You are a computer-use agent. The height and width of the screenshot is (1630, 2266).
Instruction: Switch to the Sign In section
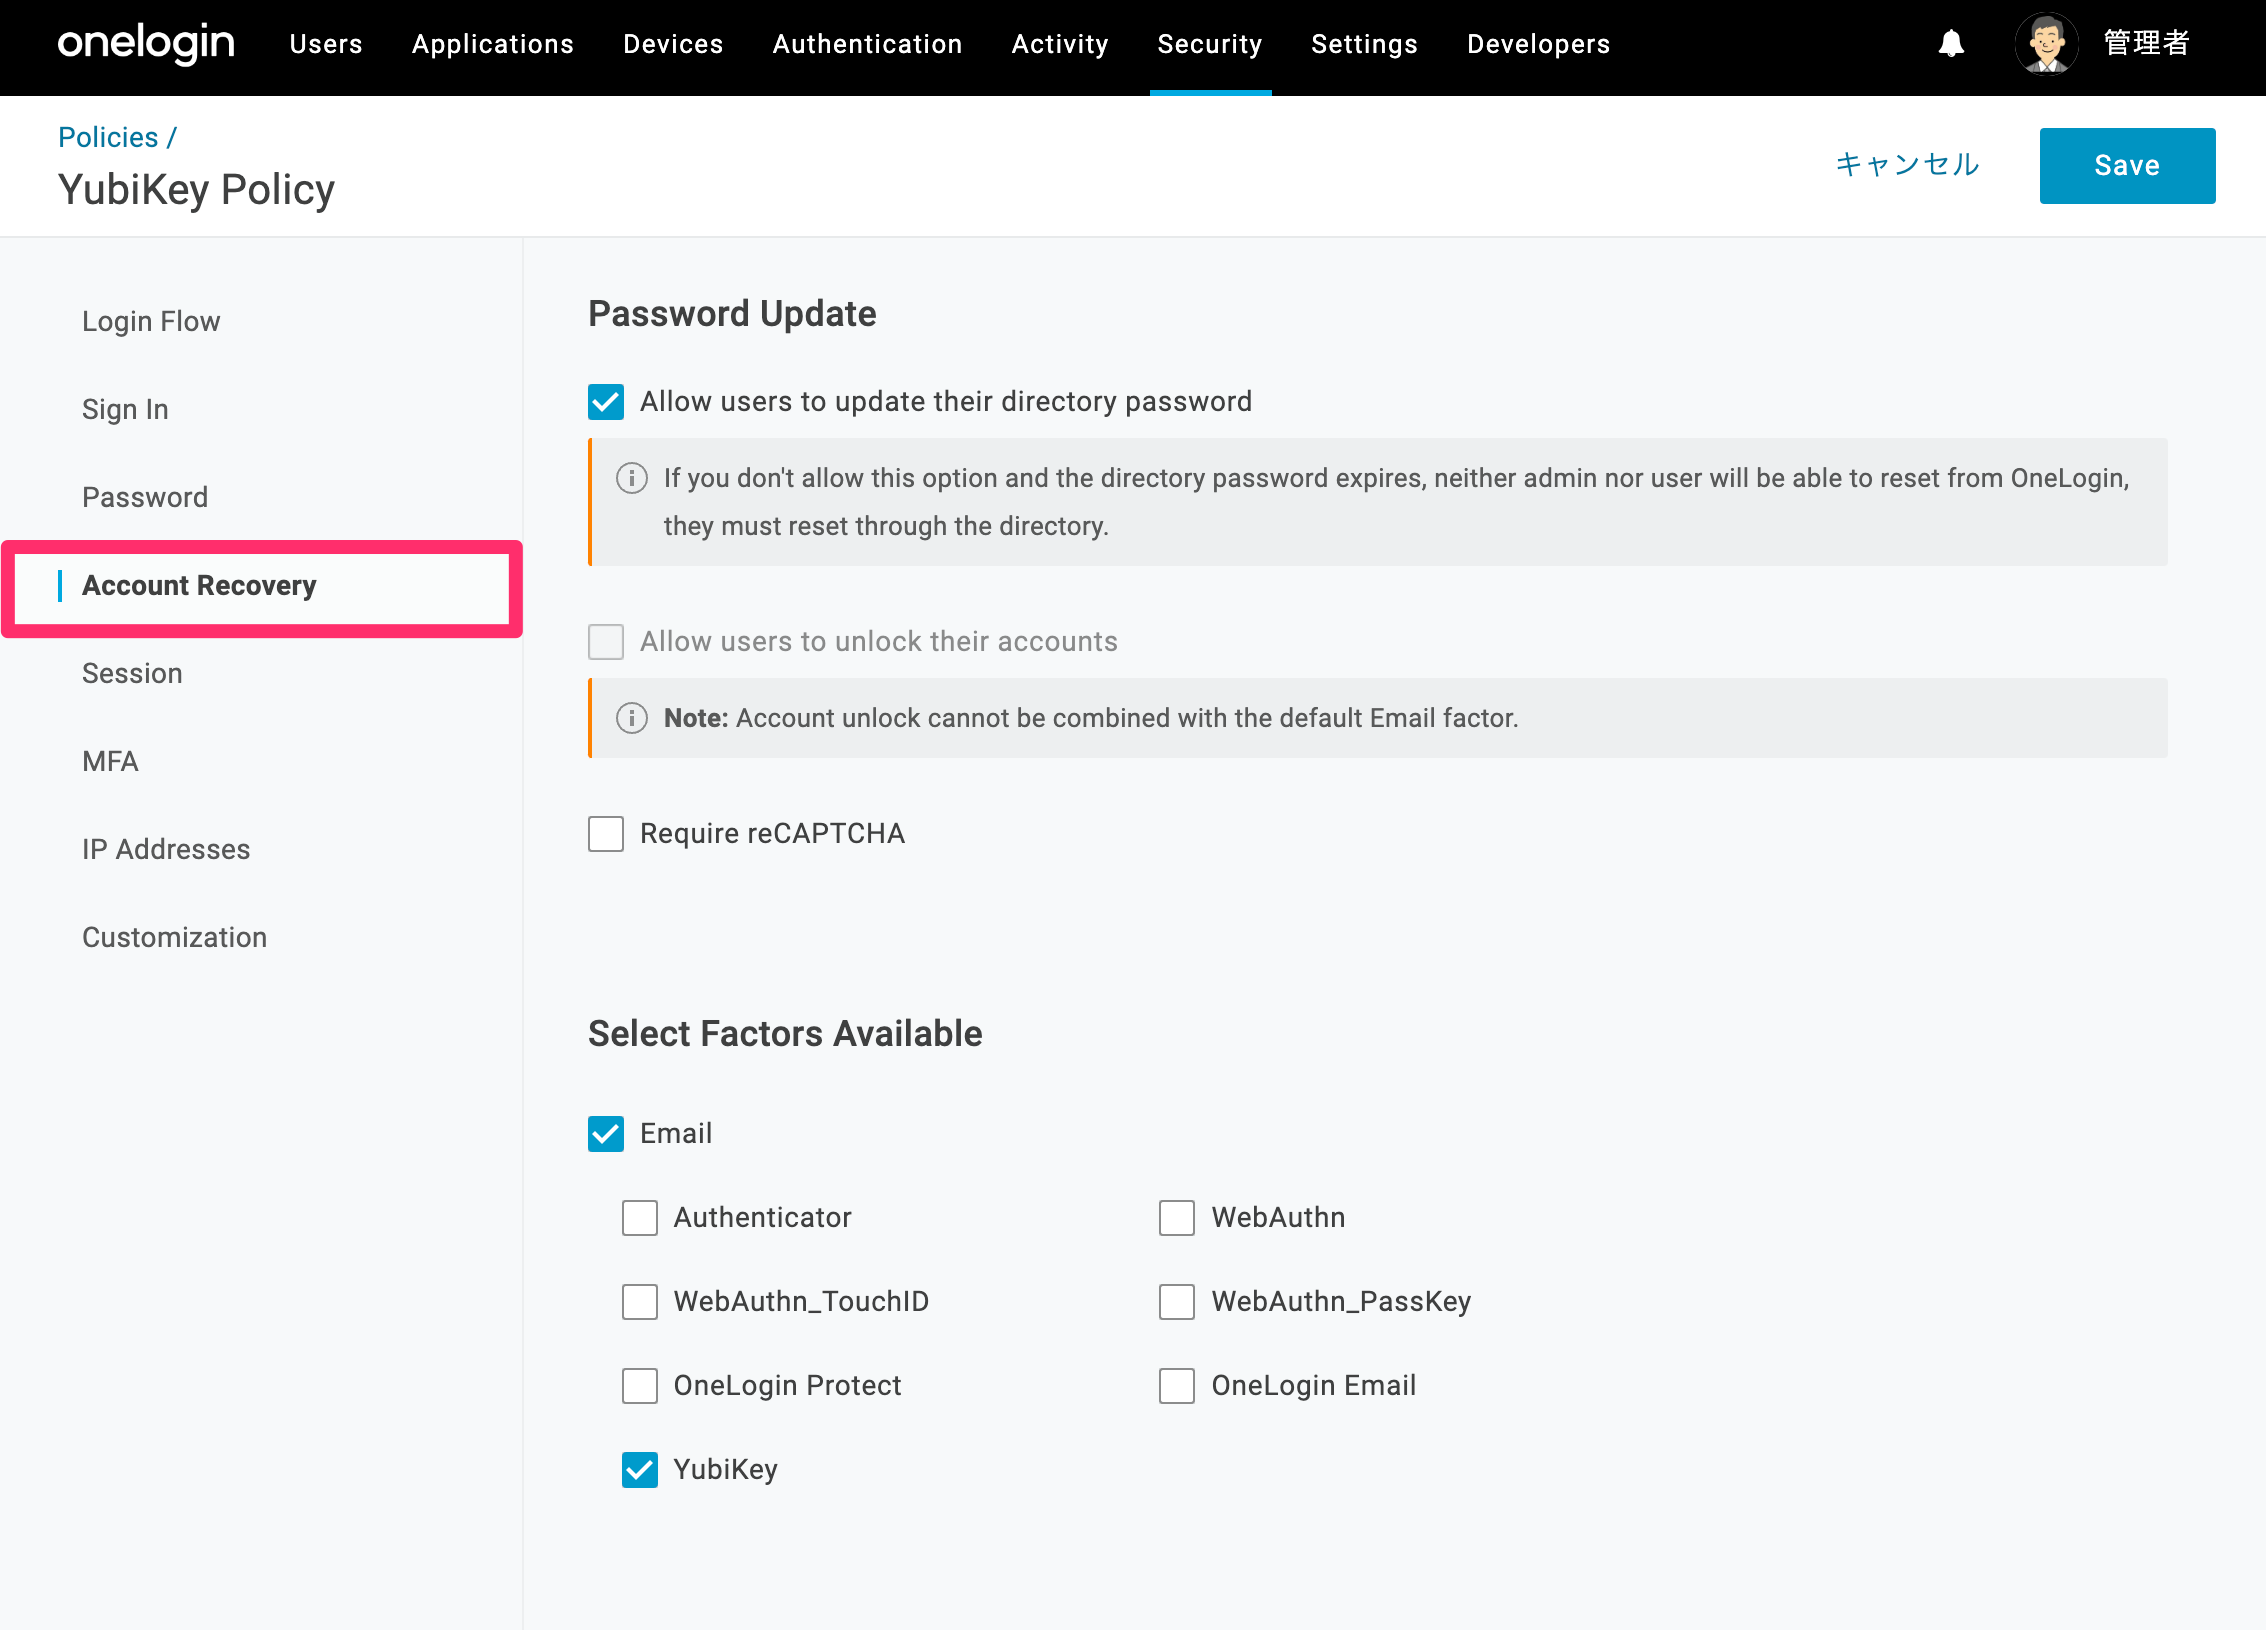[125, 409]
